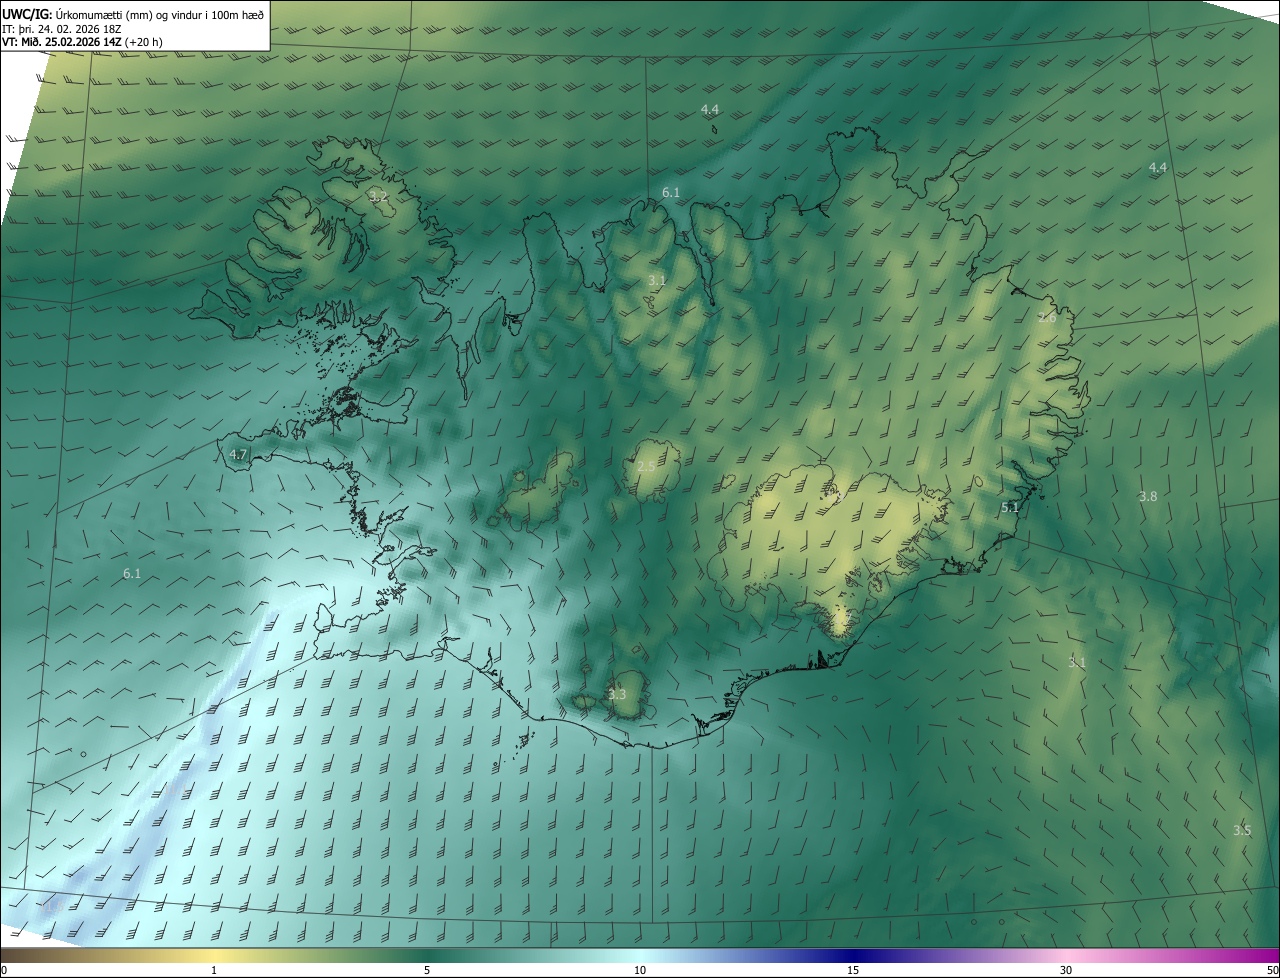Viewport: 1280px width, 978px height.
Task: Click the 3.2 value over the Westfjords
Action: pos(378,196)
